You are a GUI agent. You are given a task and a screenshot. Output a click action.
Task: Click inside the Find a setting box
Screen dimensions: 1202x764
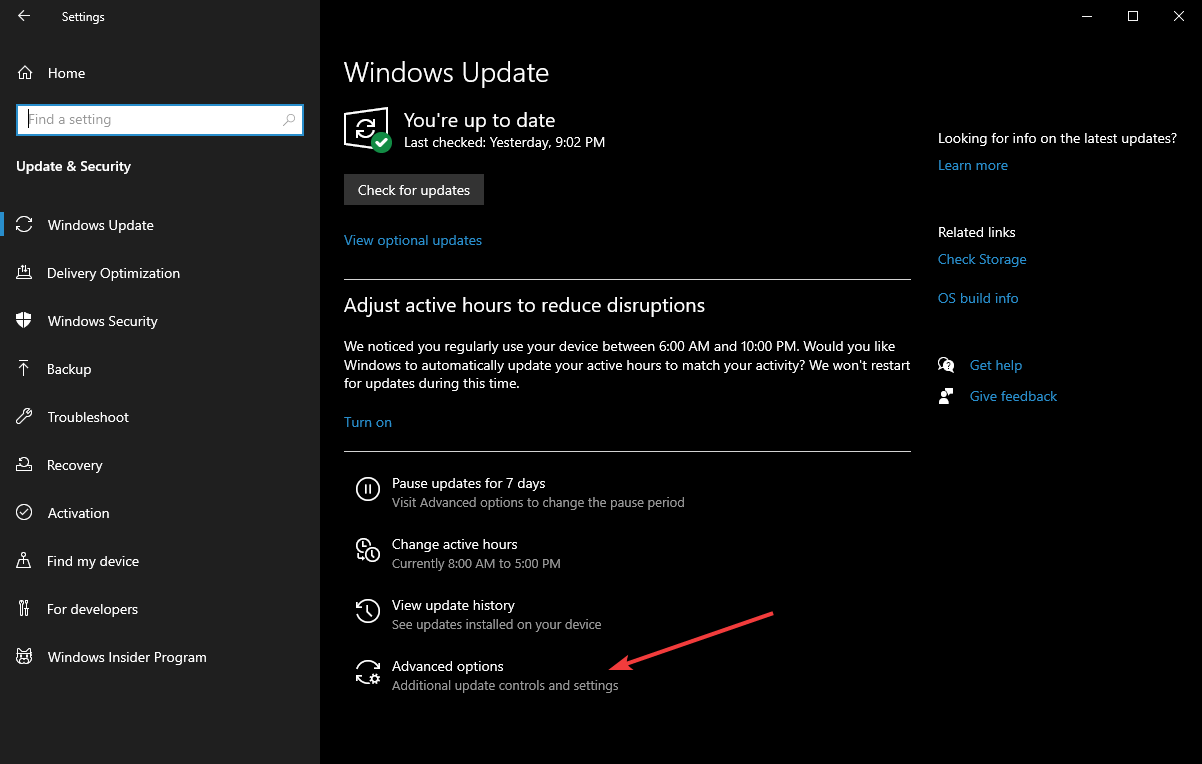159,119
